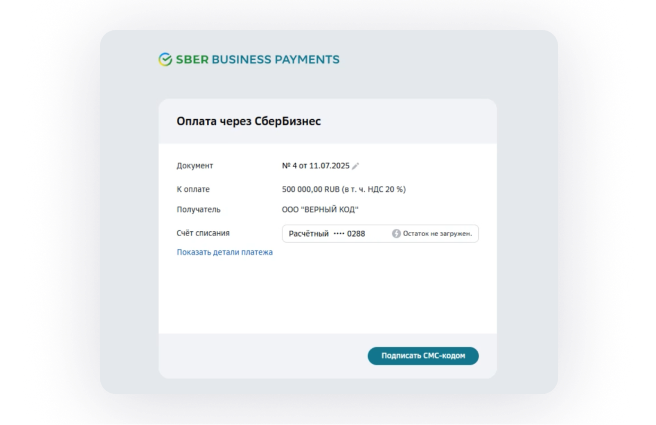Click the Получатель label
Viewport: 656px width, 425px height.
198,209
